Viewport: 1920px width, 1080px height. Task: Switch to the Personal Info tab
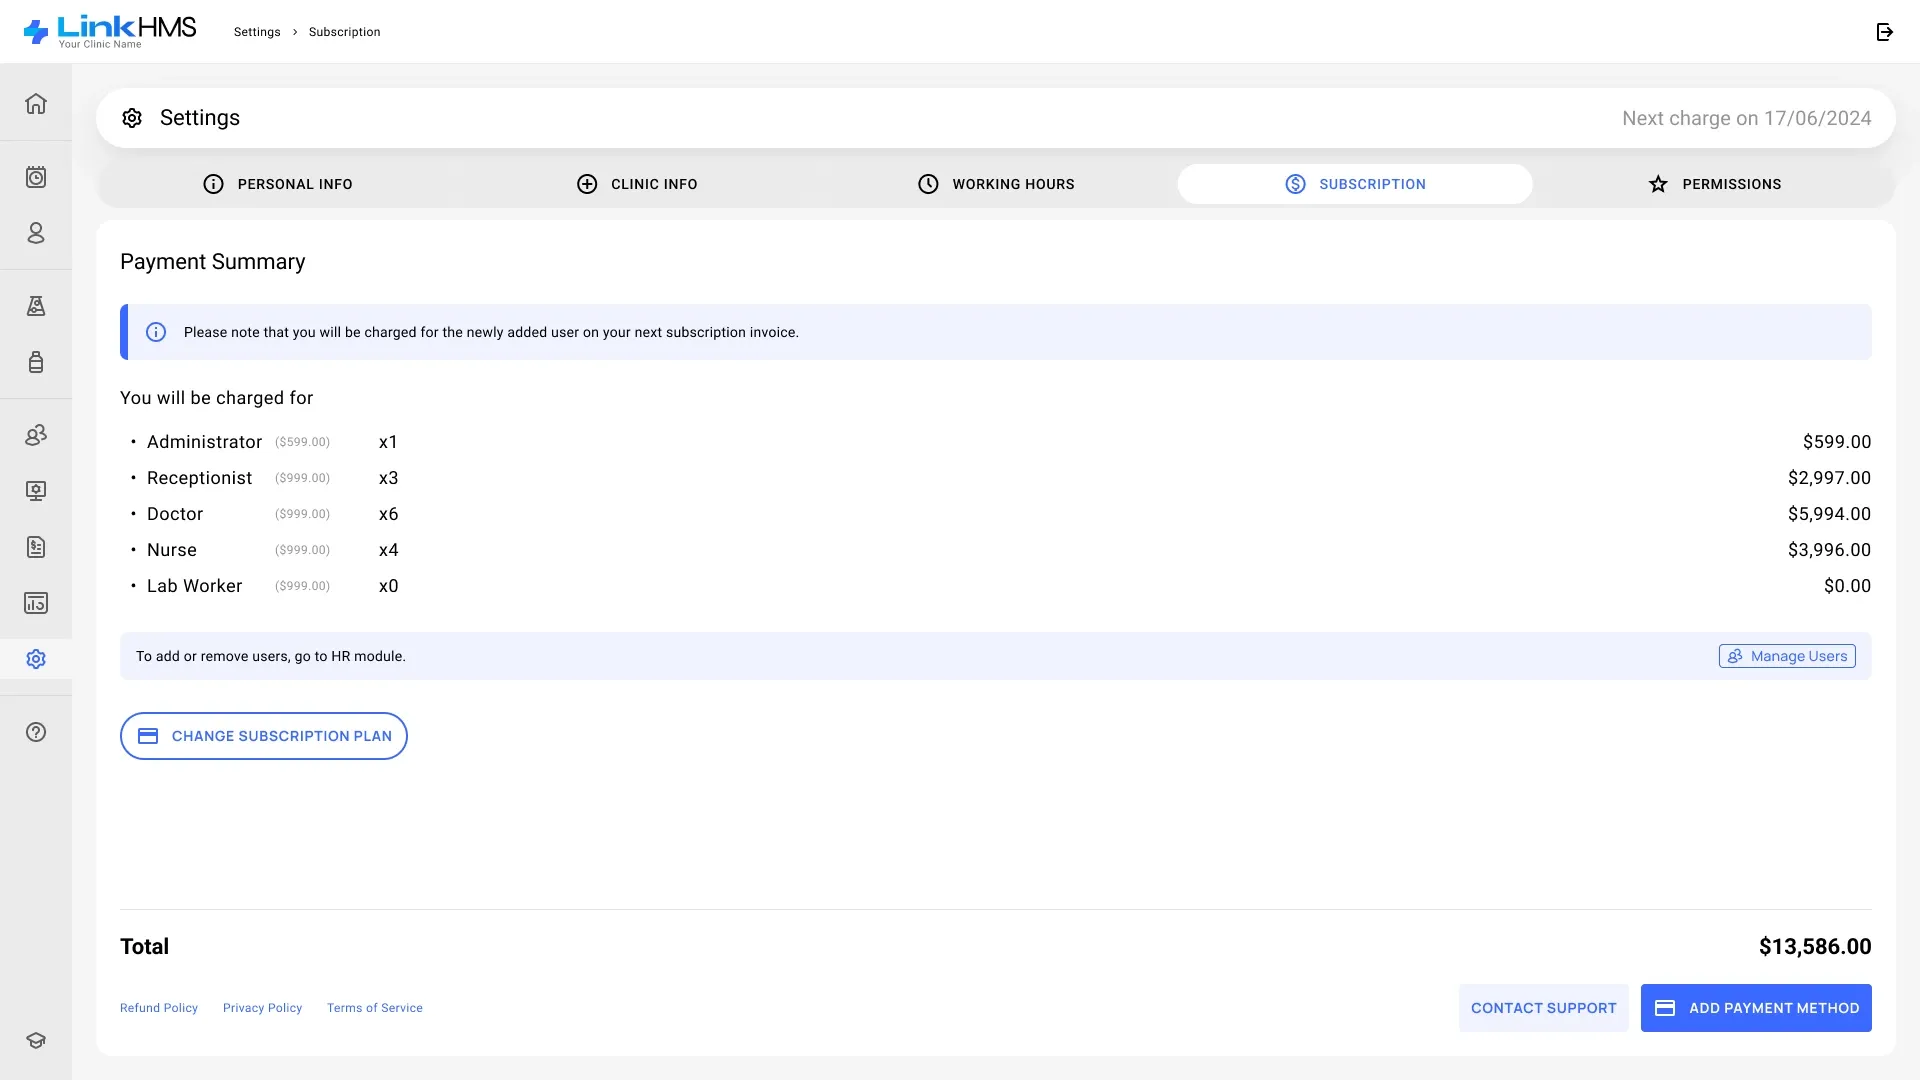277,184
